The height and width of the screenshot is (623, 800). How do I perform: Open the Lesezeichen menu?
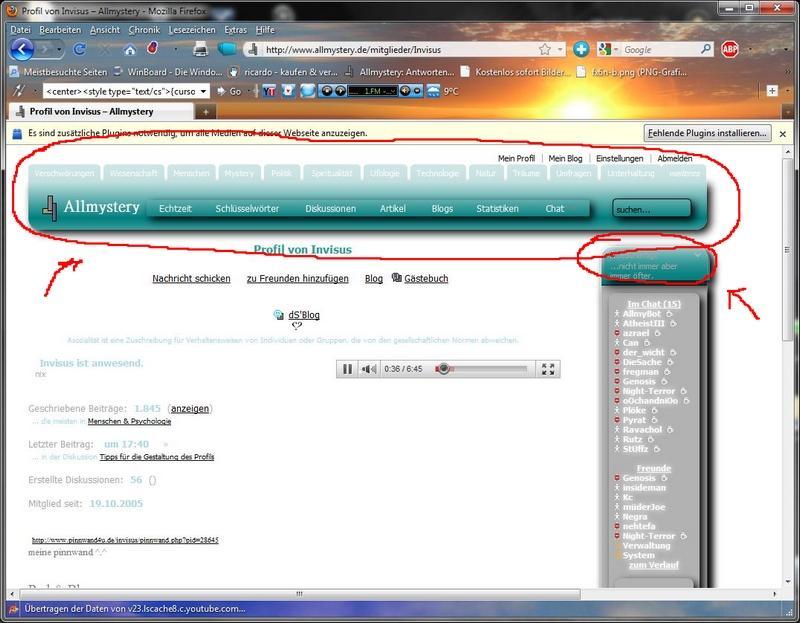coord(192,30)
